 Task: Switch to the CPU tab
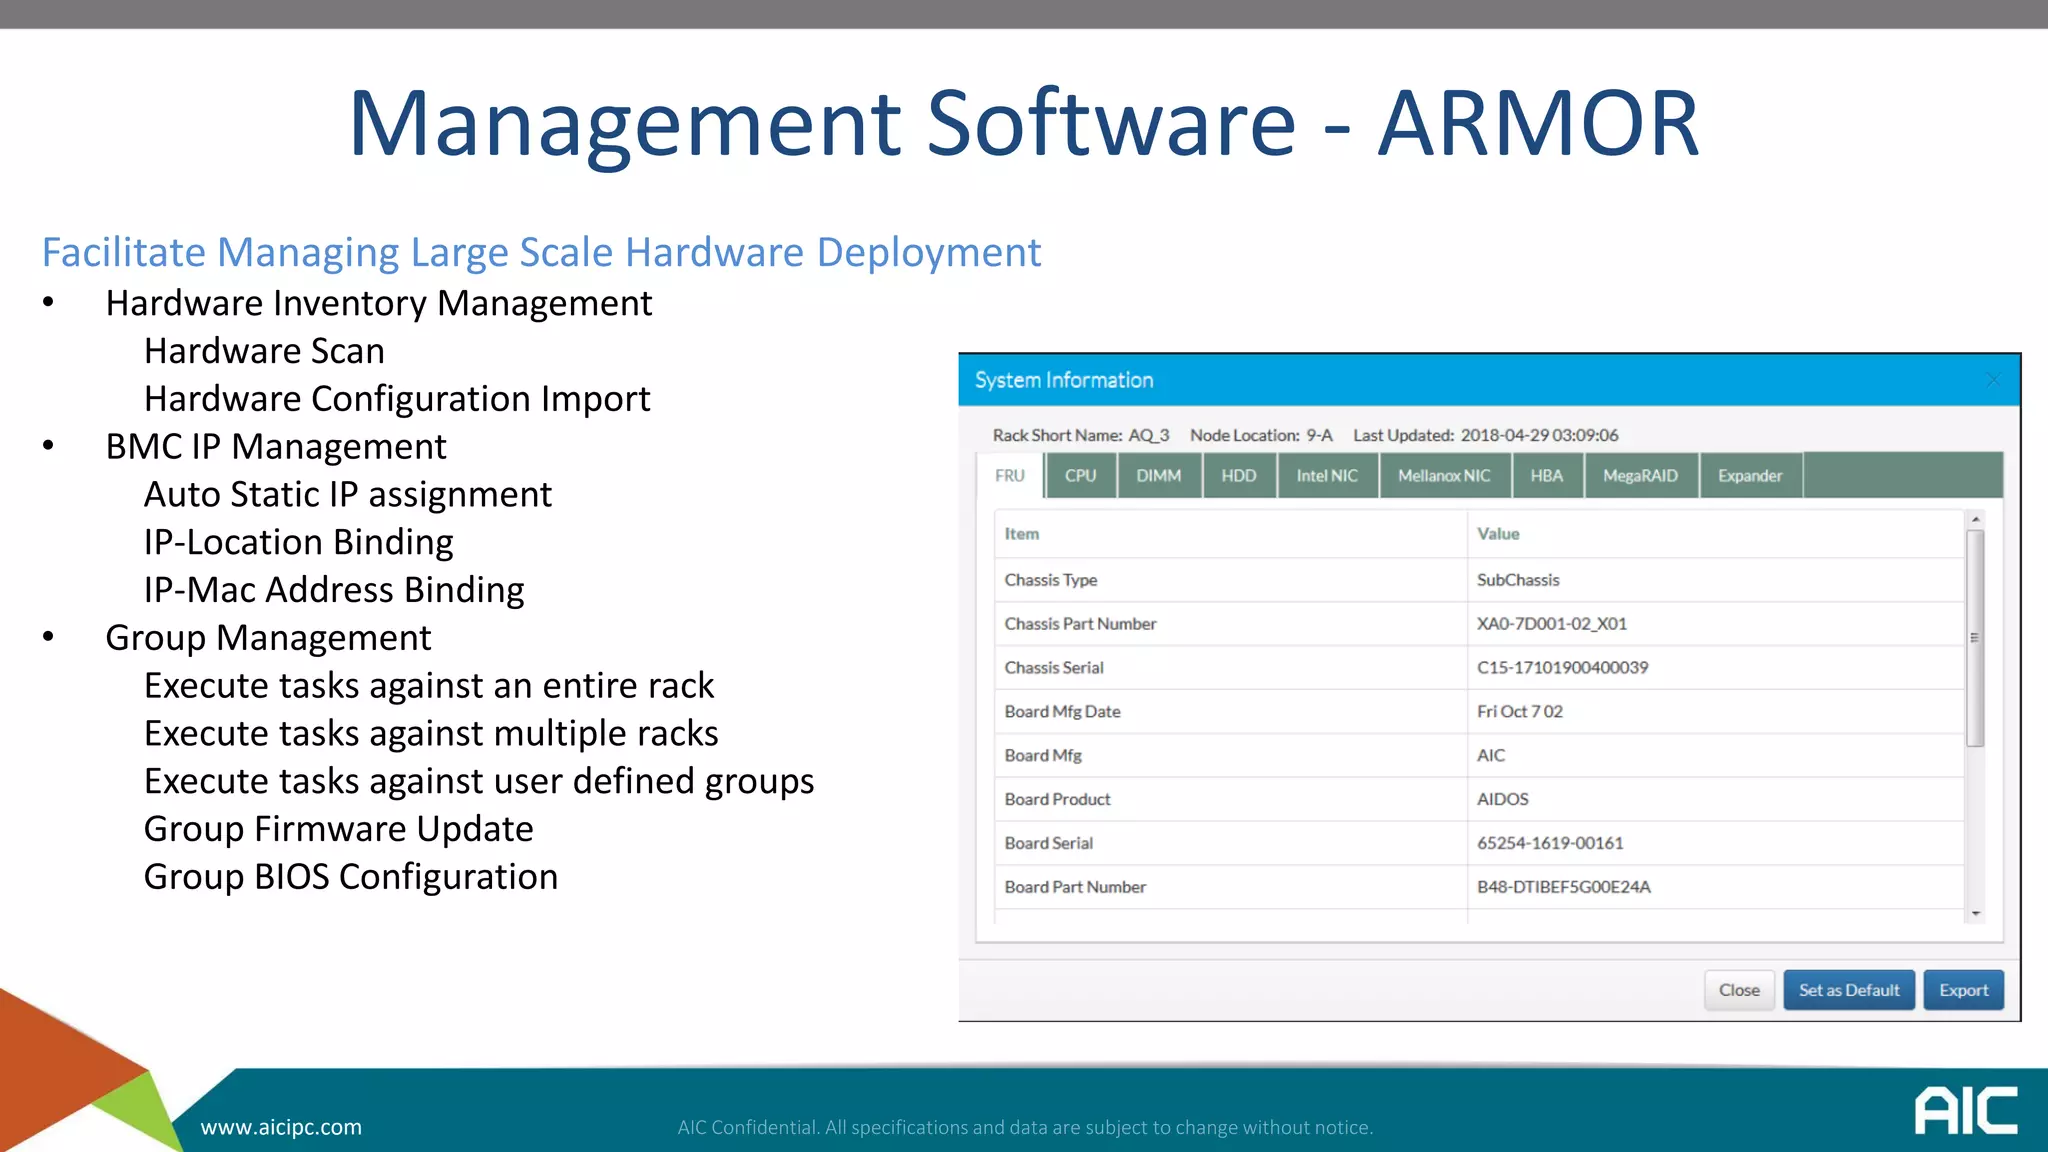[1080, 476]
